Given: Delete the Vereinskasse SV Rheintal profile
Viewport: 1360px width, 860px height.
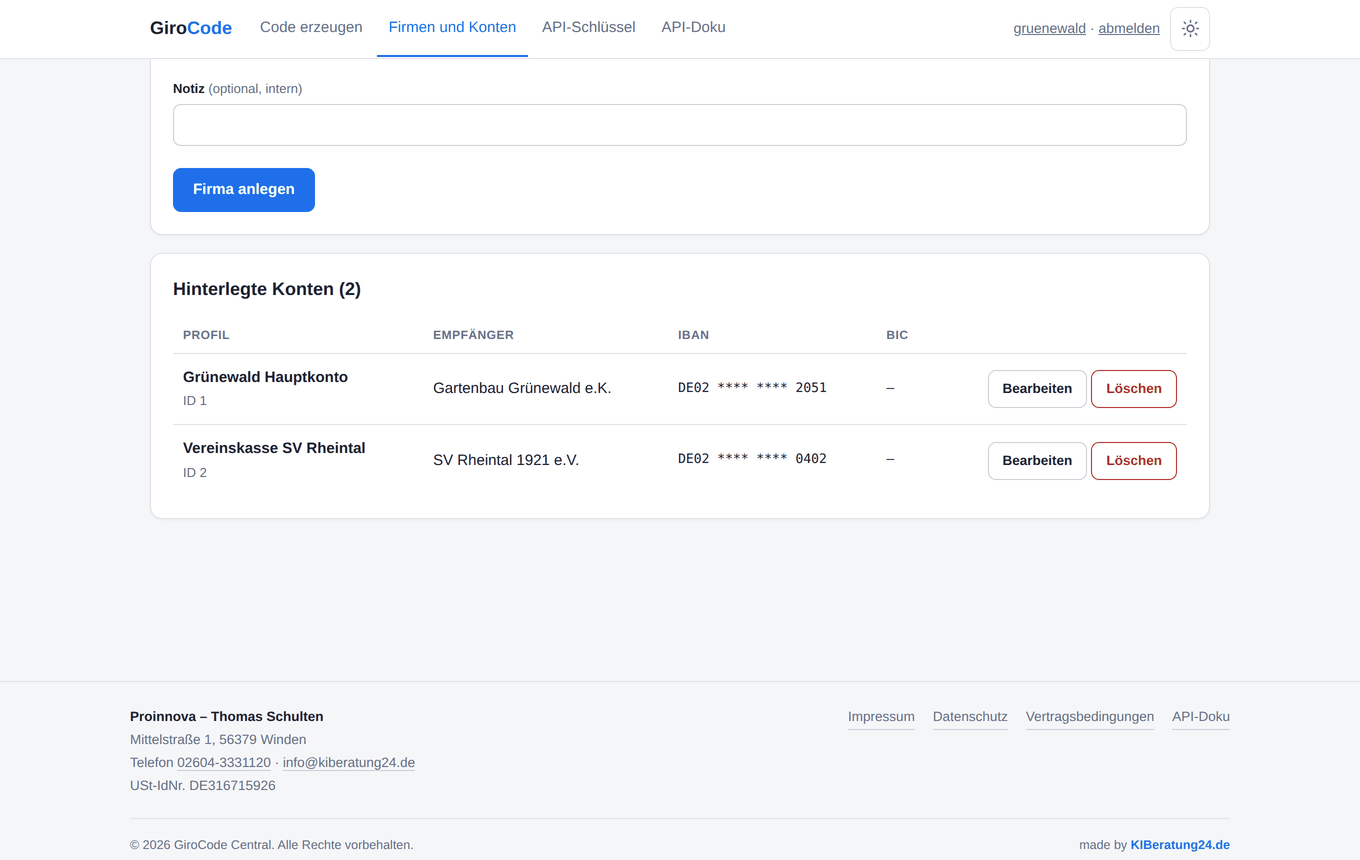Looking at the screenshot, I should 1134,461.
